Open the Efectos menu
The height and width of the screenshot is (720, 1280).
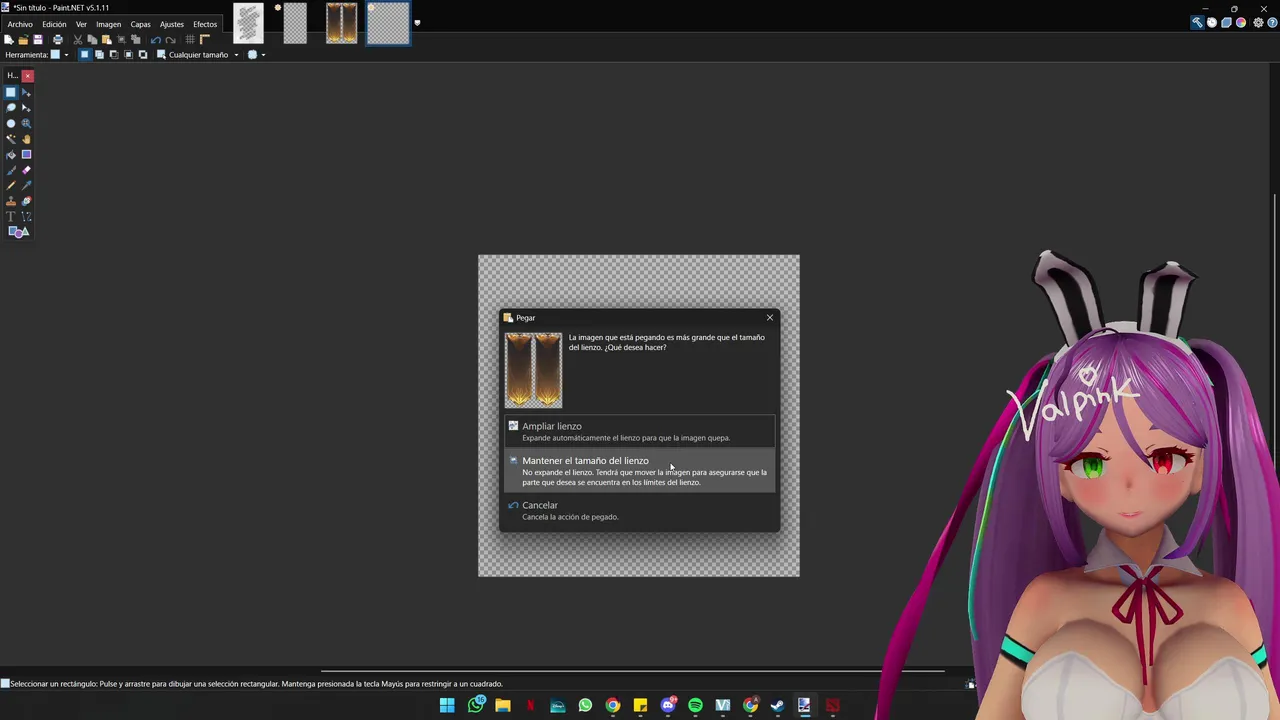coord(205,24)
